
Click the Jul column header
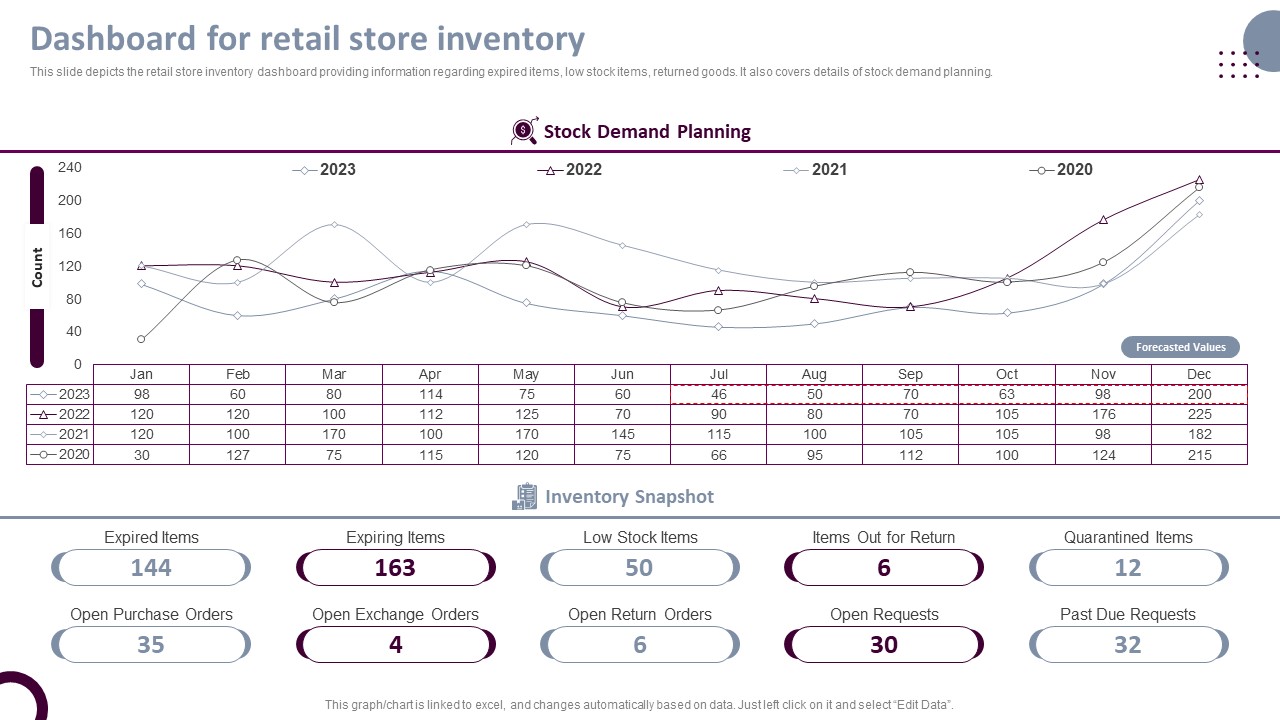coord(718,374)
